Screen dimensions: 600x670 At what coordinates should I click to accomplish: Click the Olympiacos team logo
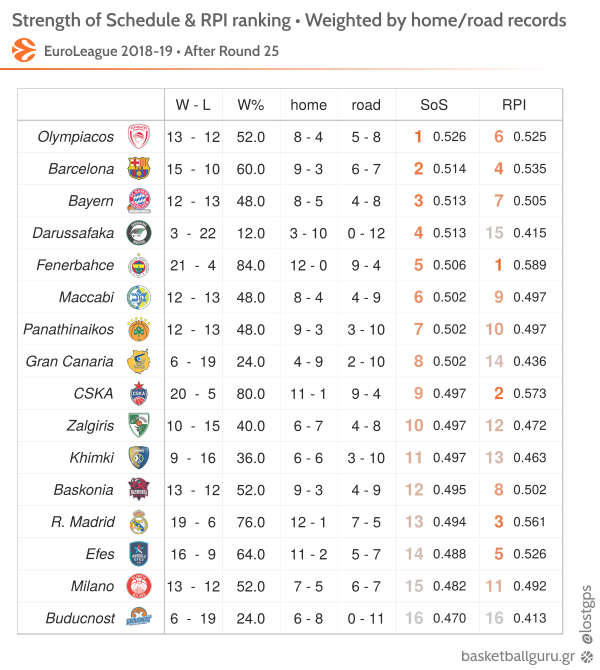[x=138, y=137]
